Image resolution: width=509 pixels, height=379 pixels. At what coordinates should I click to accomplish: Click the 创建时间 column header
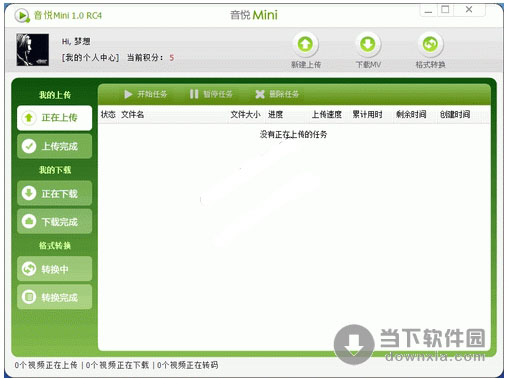click(x=455, y=114)
